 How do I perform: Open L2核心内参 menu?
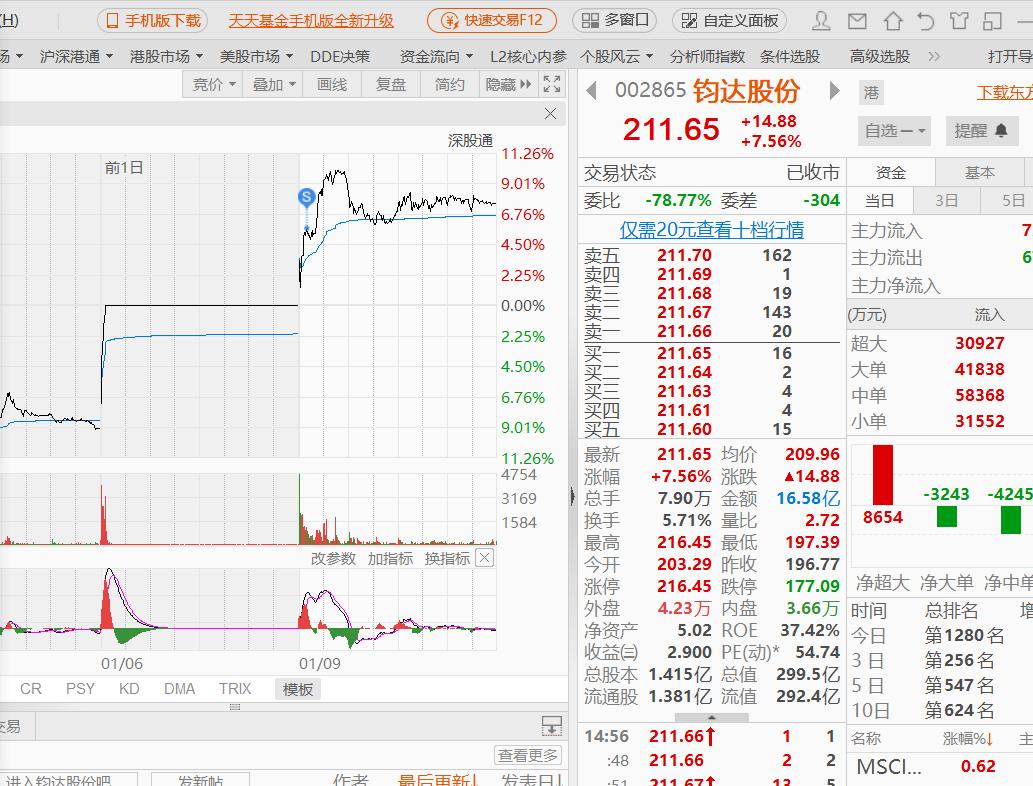point(528,57)
